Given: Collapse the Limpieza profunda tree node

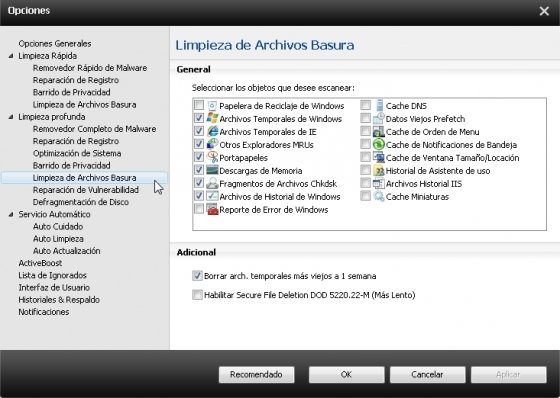Looking at the screenshot, I should tap(11, 117).
